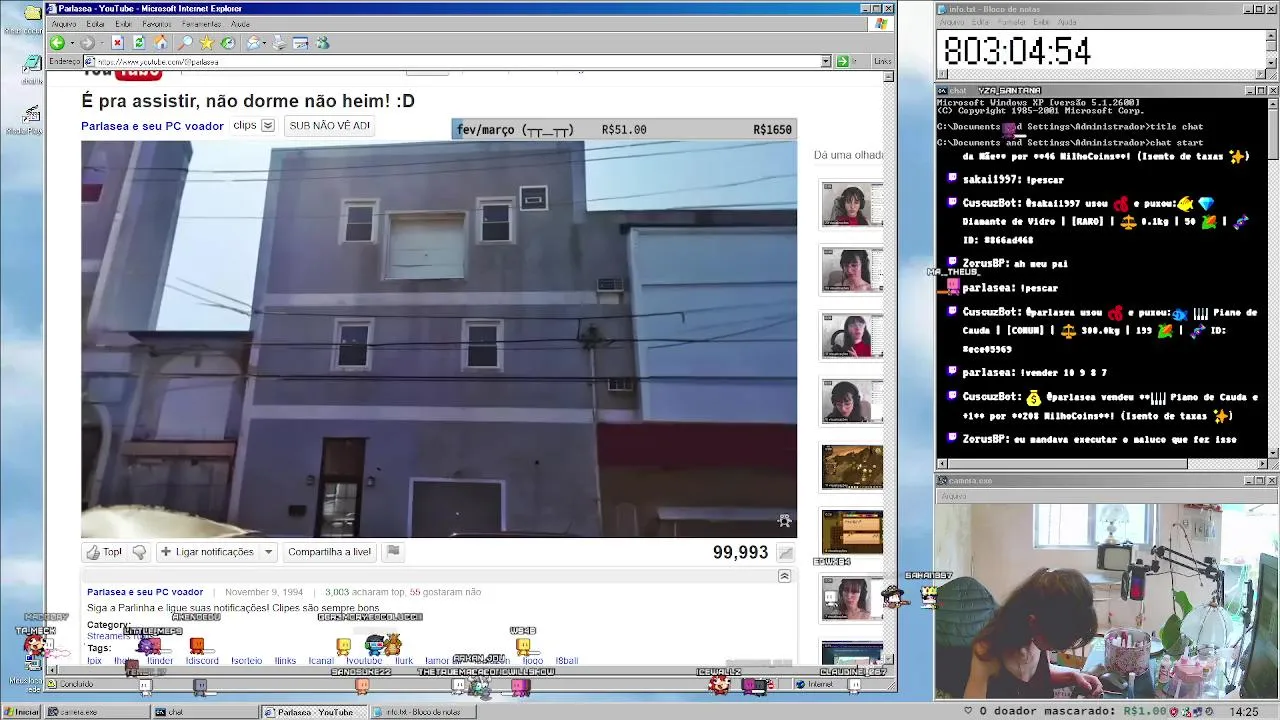Click the grey Forward arrow in the toolbar
This screenshot has width=1280, height=720.
pyautogui.click(x=87, y=43)
